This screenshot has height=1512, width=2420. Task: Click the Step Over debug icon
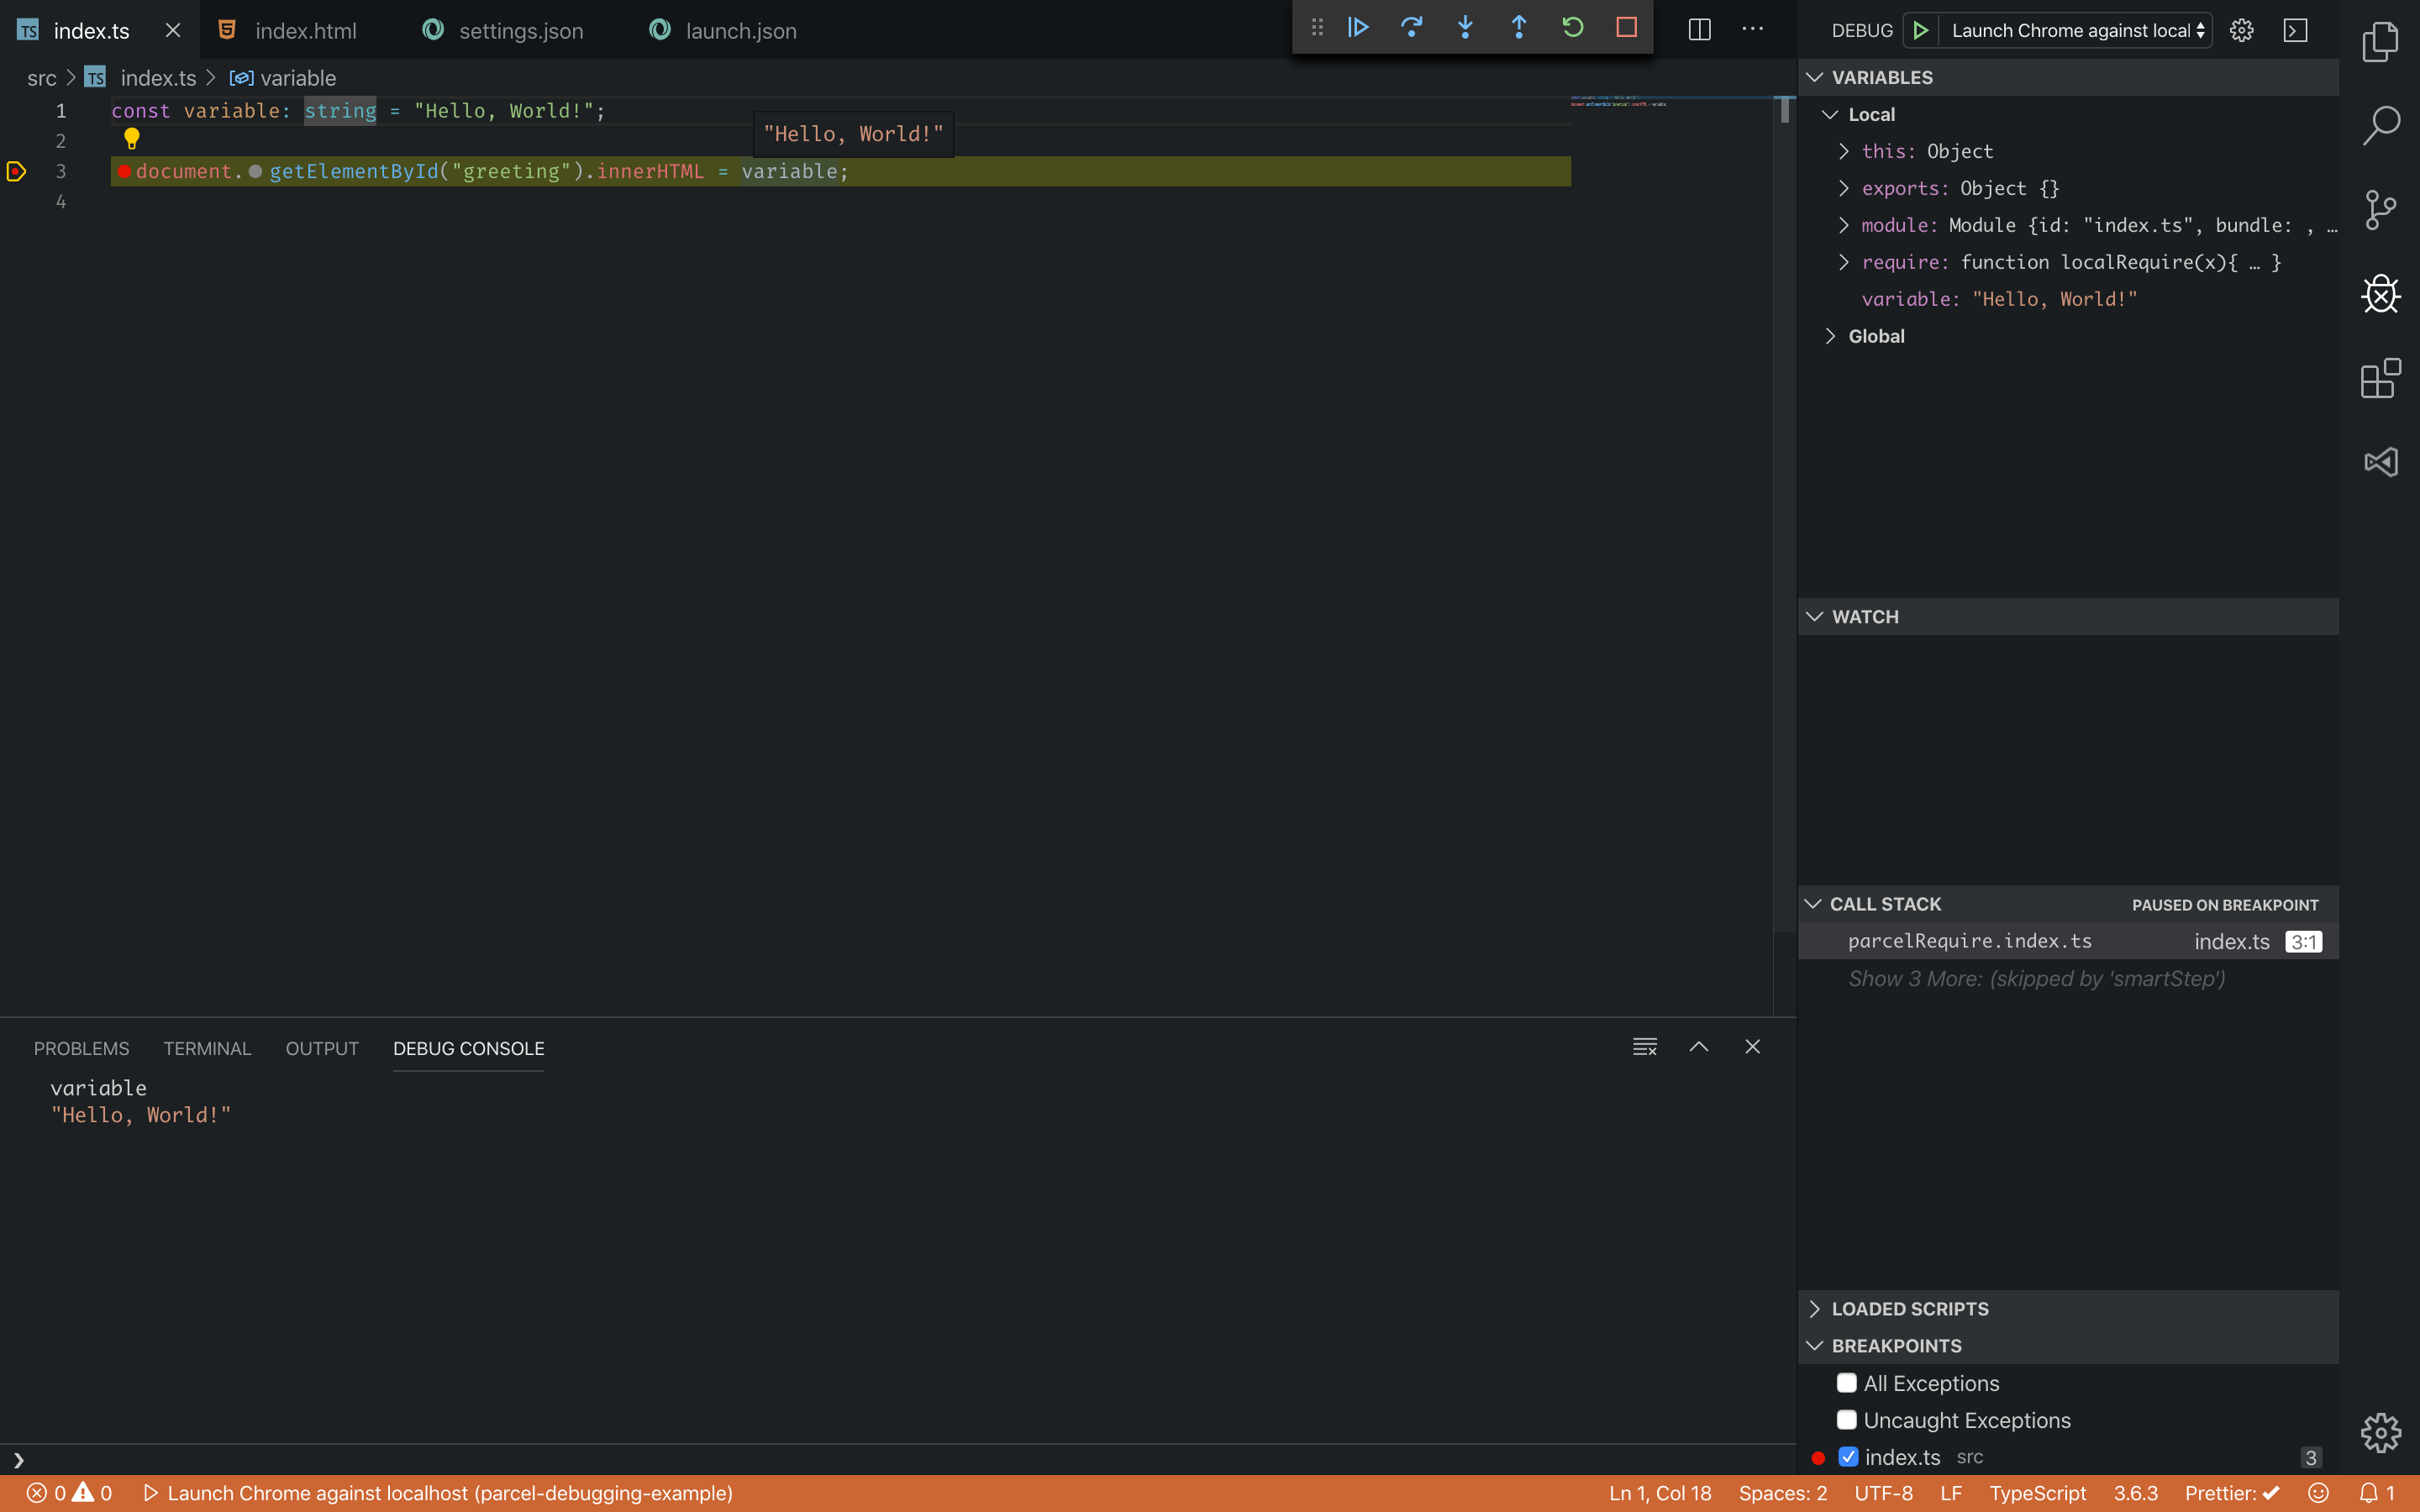(x=1411, y=28)
